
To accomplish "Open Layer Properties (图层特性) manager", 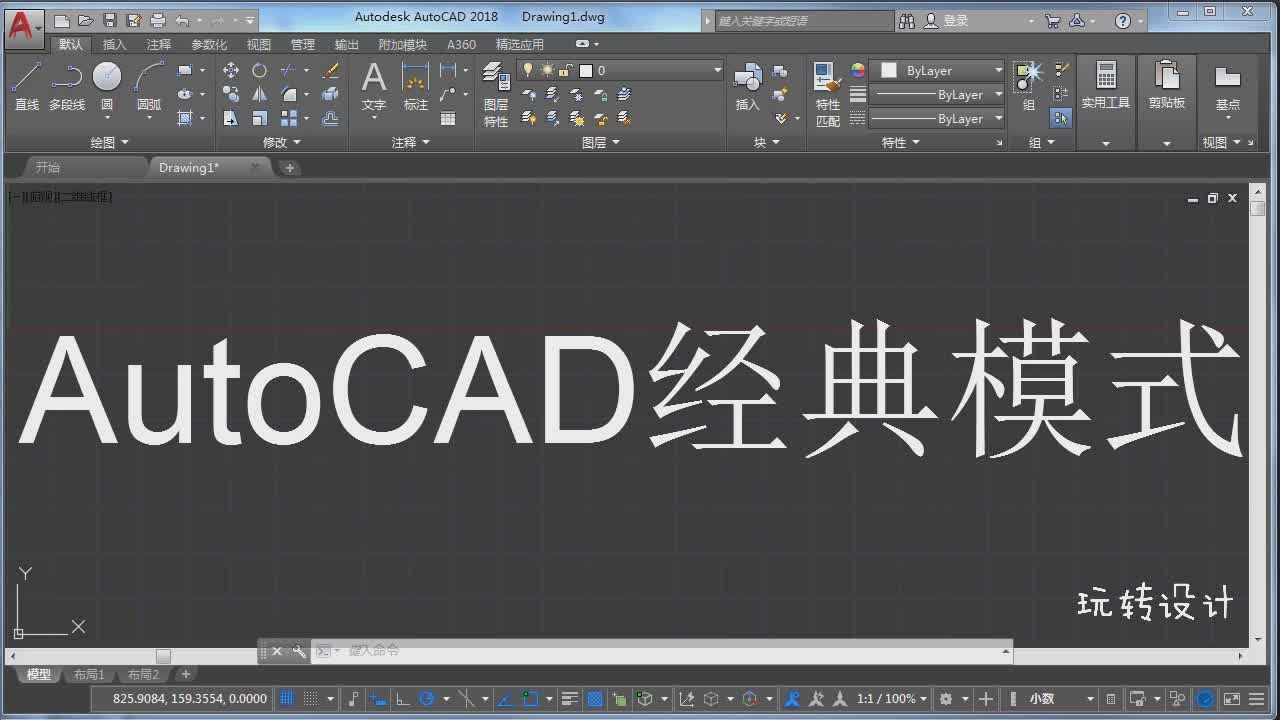I will (x=496, y=94).
